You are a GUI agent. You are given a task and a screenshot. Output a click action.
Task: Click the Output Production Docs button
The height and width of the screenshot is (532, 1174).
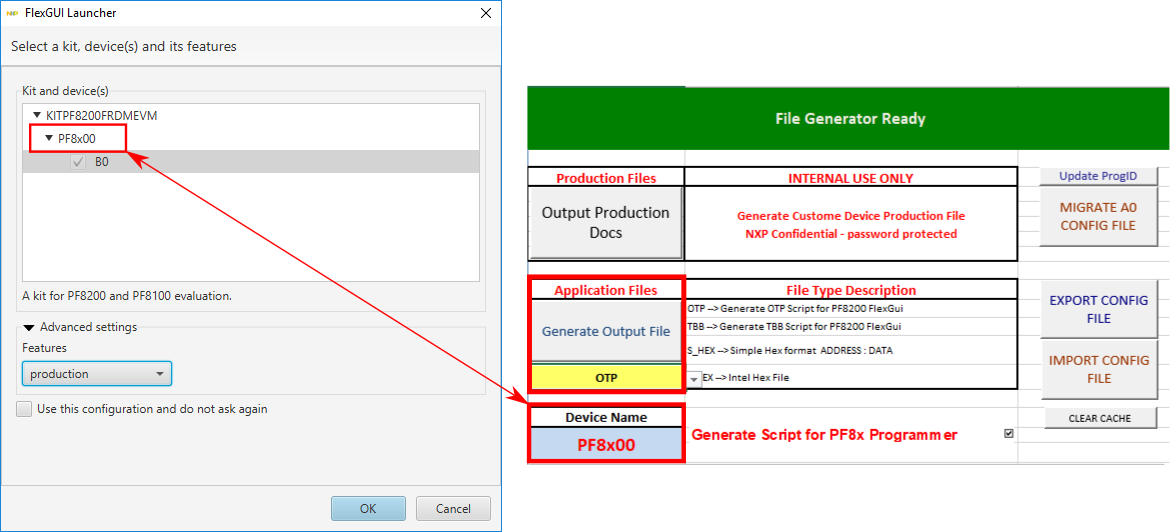point(605,223)
